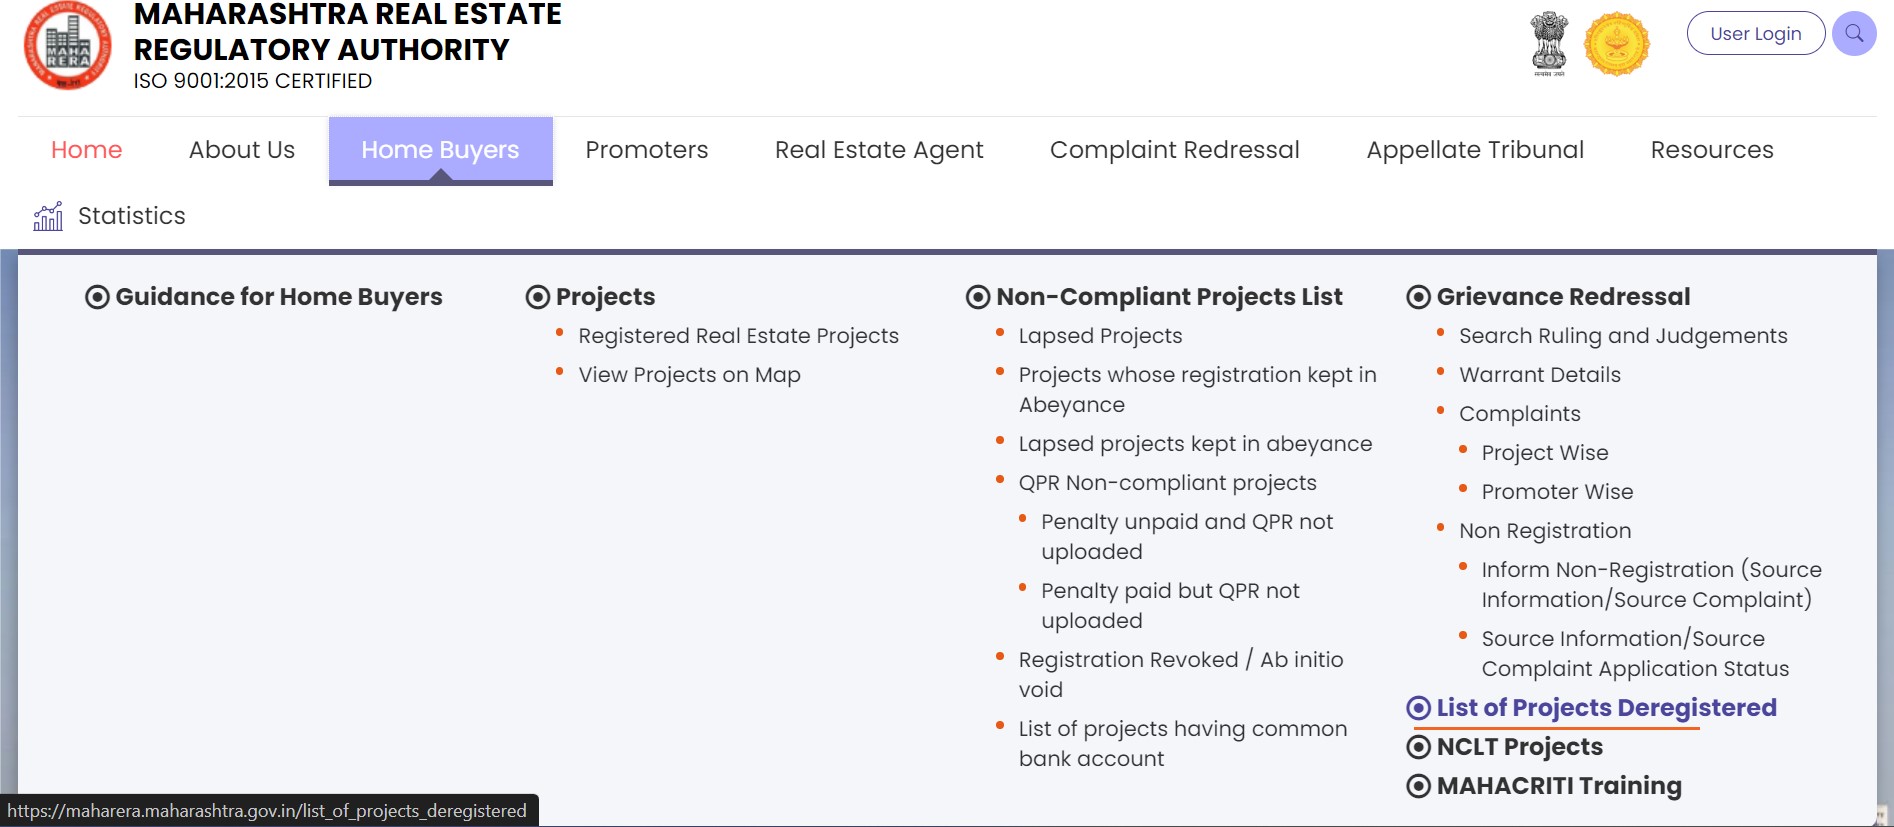
Task: Open the Resources dropdown menu
Action: click(x=1711, y=150)
